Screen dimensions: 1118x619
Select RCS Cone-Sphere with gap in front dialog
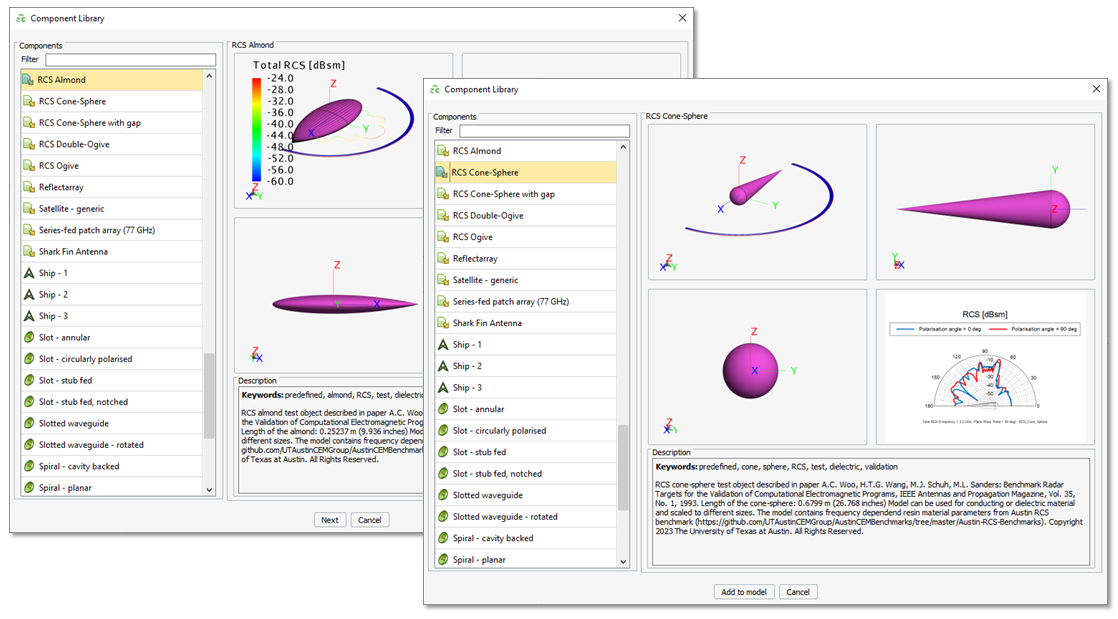pyautogui.click(x=503, y=194)
